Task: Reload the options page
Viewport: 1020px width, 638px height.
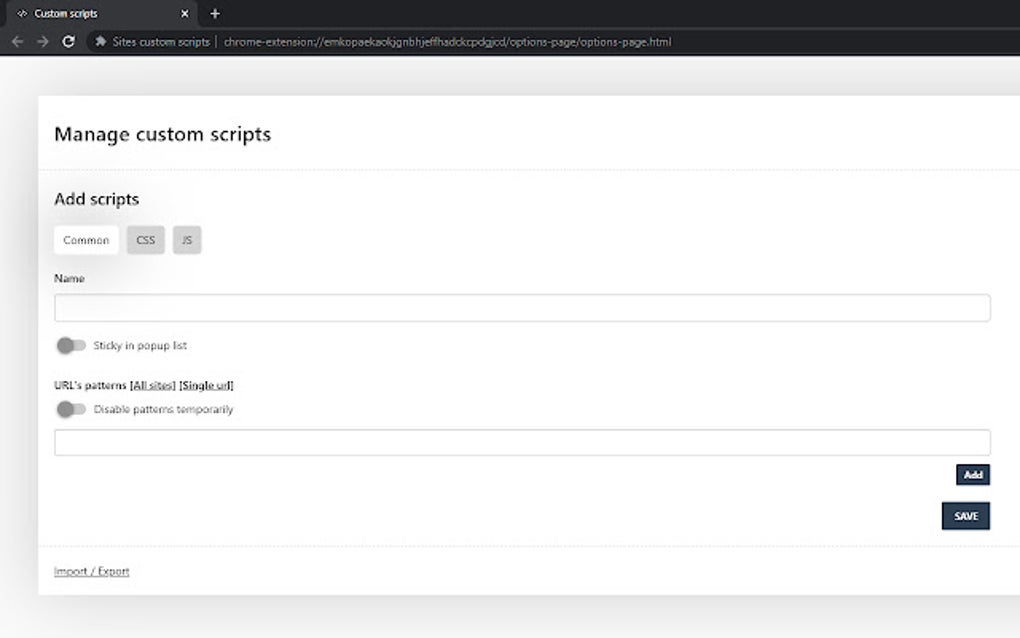Action: click(68, 42)
